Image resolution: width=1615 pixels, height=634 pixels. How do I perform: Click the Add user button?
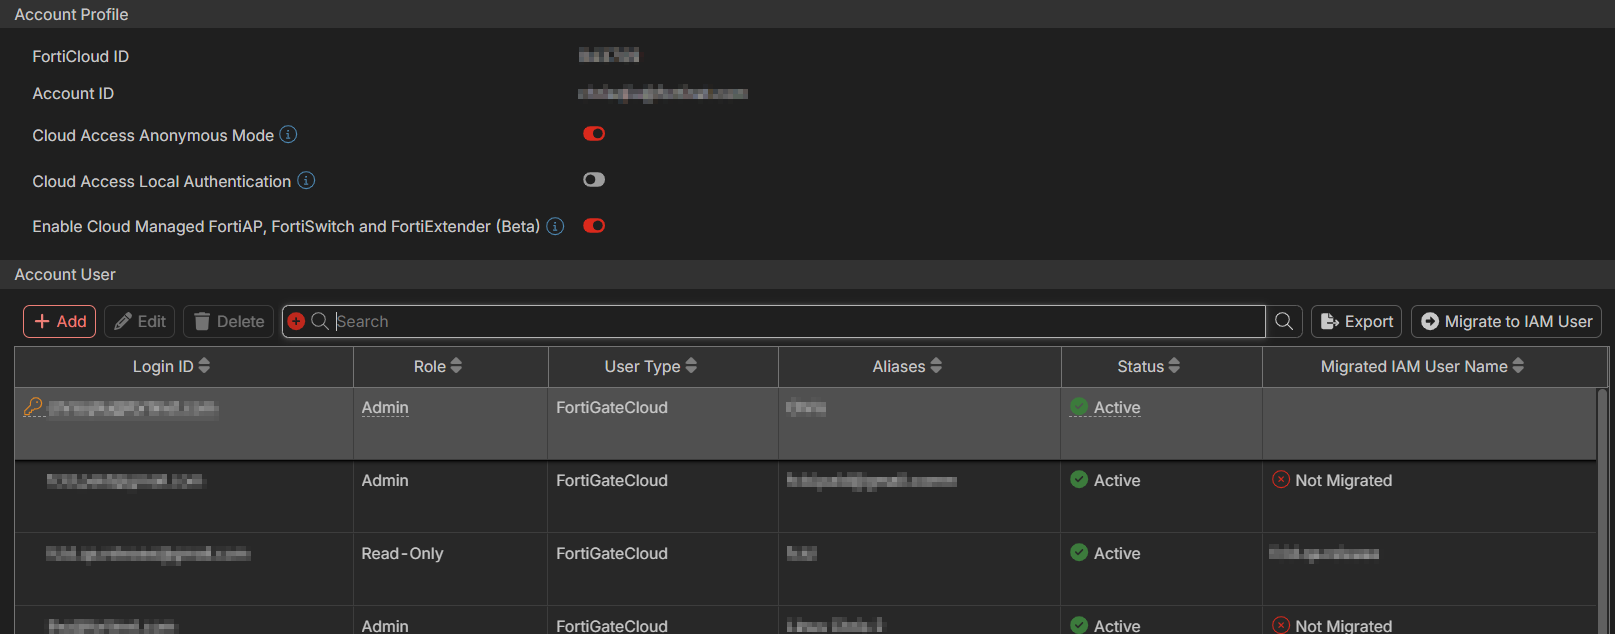(x=60, y=321)
